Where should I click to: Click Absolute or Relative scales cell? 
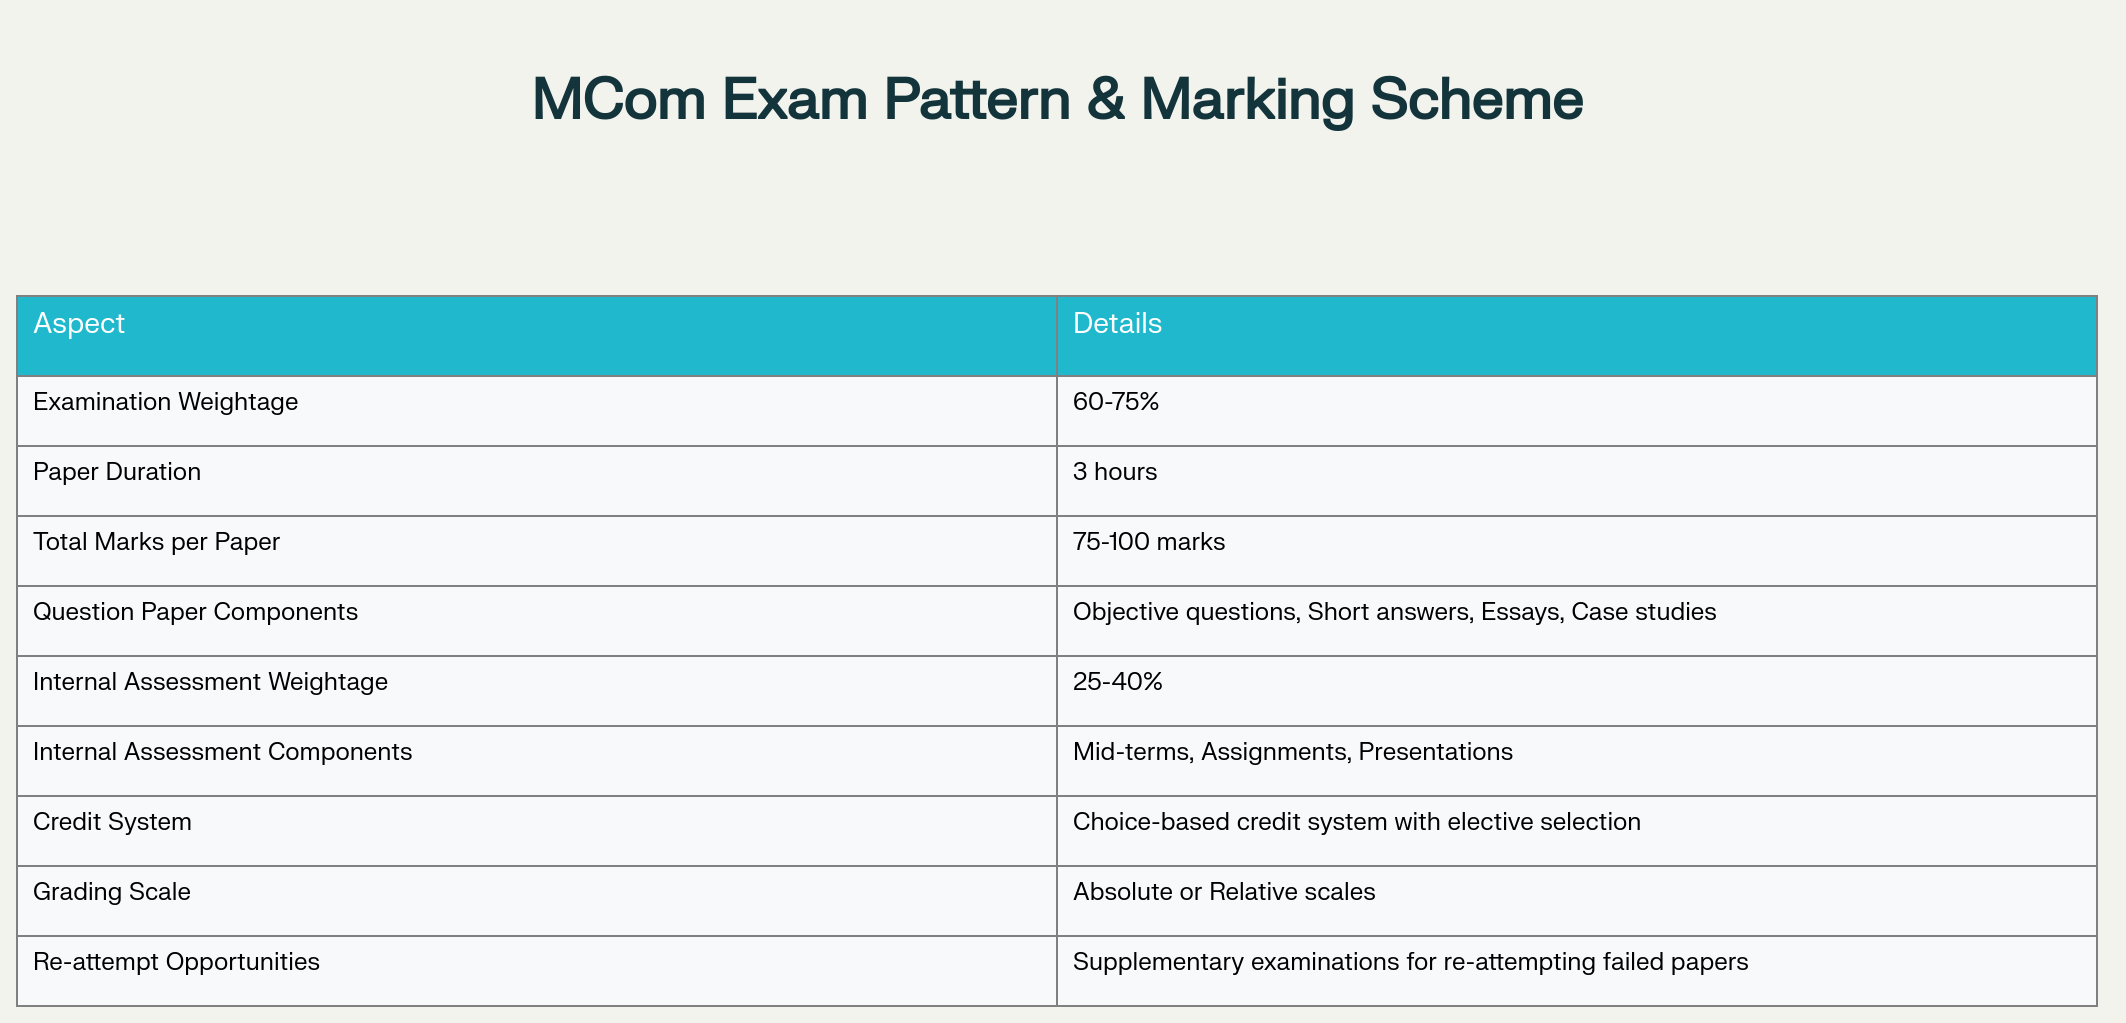click(x=1224, y=892)
